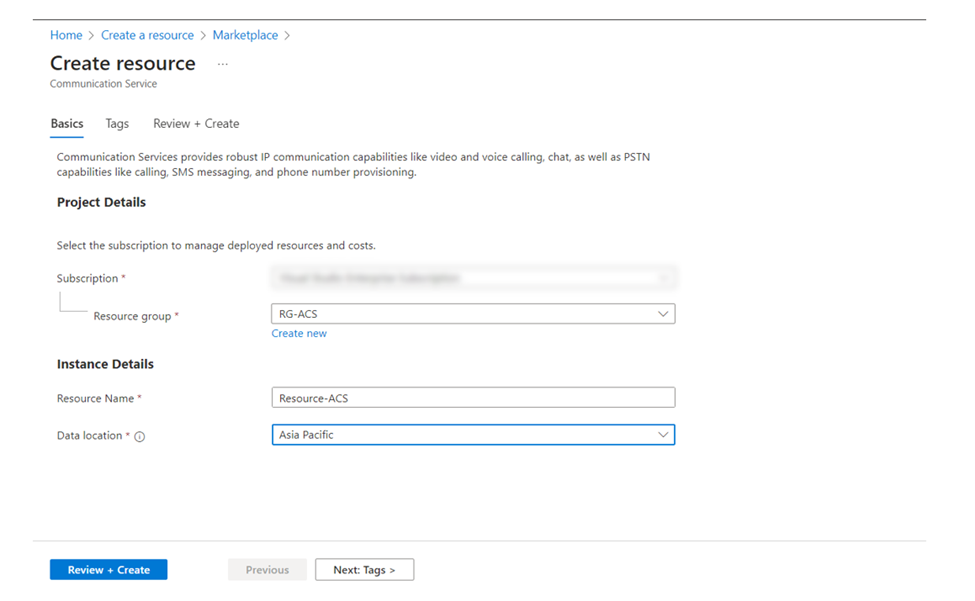Viewport: 975px width, 601px height.
Task: Expand the Resource group dropdown arrow
Action: [x=663, y=314]
